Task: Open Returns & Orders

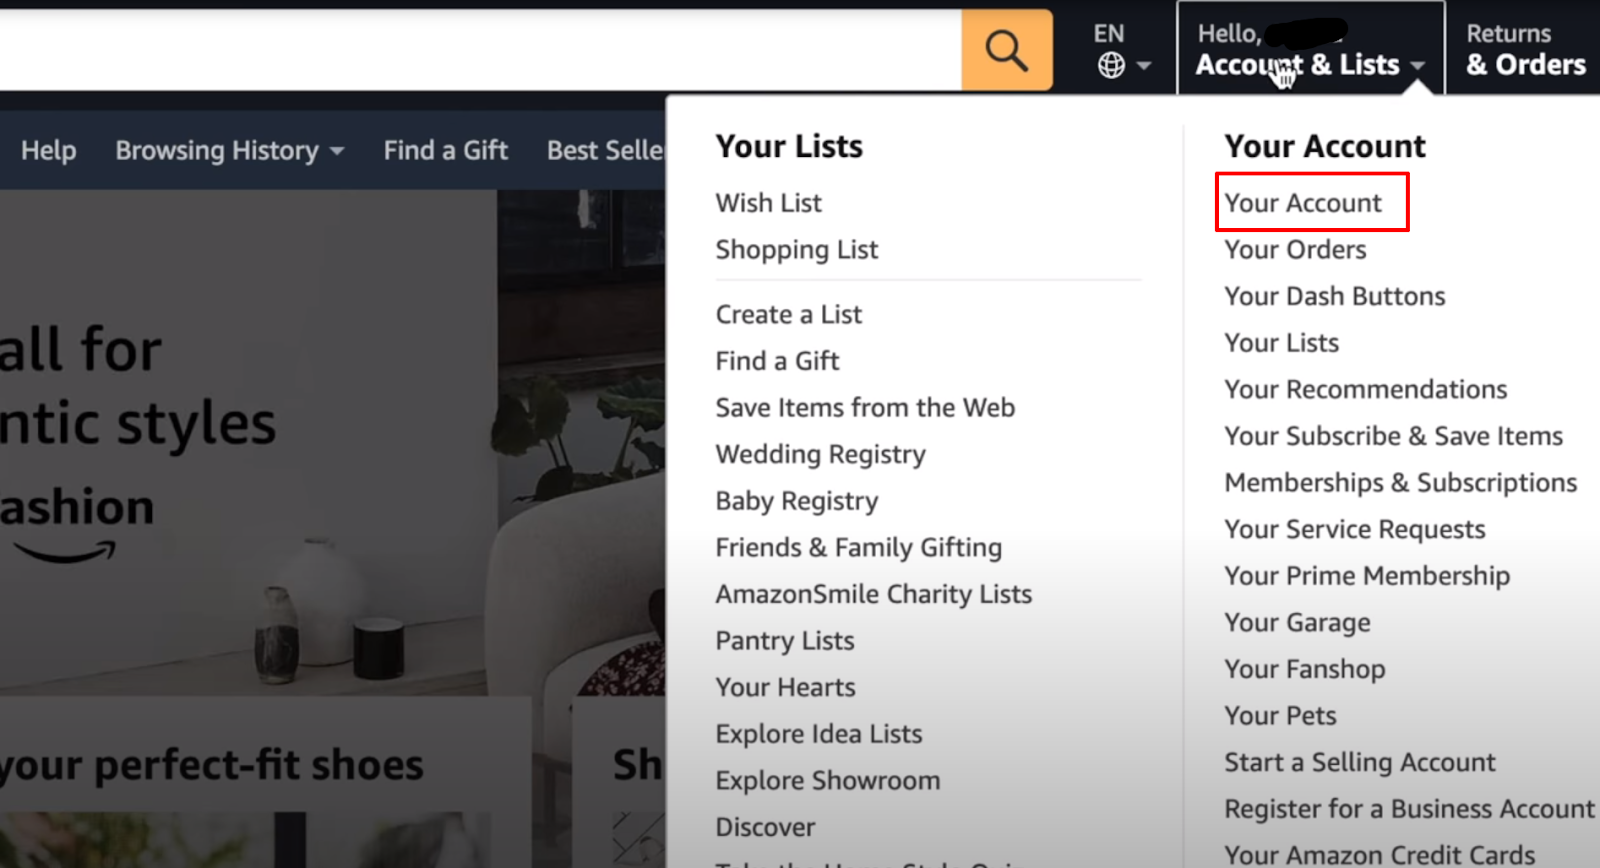Action: tap(1525, 50)
